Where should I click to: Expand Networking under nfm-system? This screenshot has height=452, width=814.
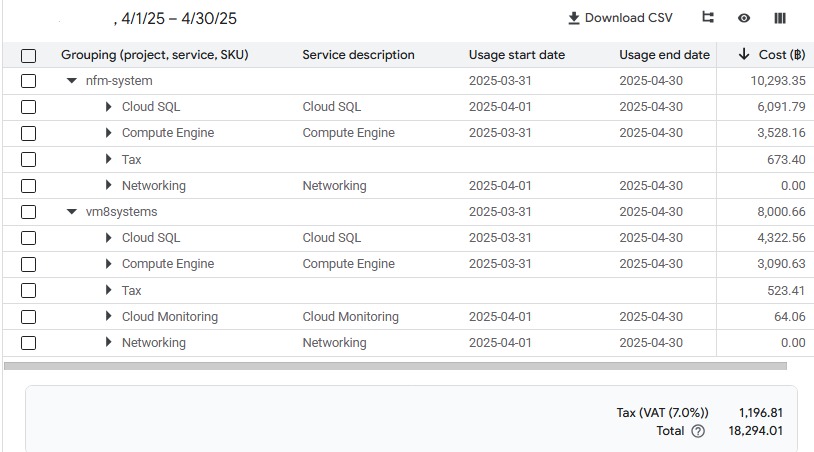point(108,185)
